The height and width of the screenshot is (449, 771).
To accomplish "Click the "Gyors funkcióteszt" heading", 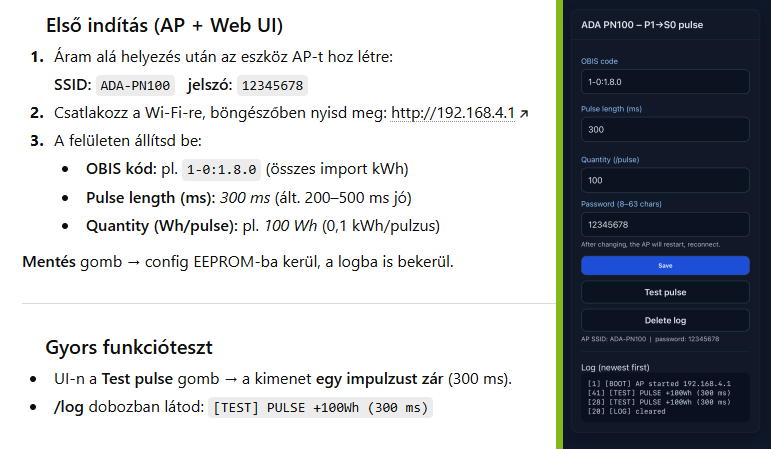I will click(x=128, y=347).
